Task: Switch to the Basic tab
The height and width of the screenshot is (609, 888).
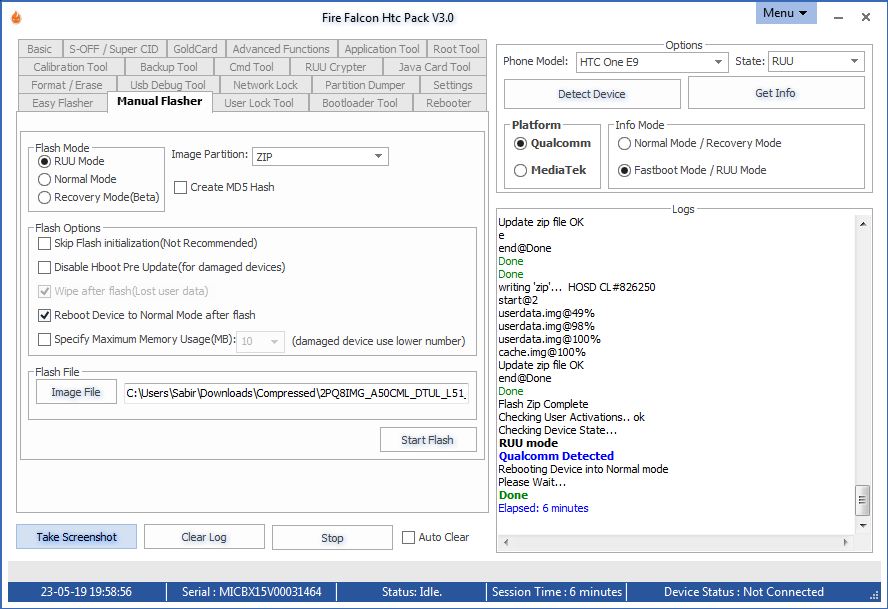Action: pos(40,49)
